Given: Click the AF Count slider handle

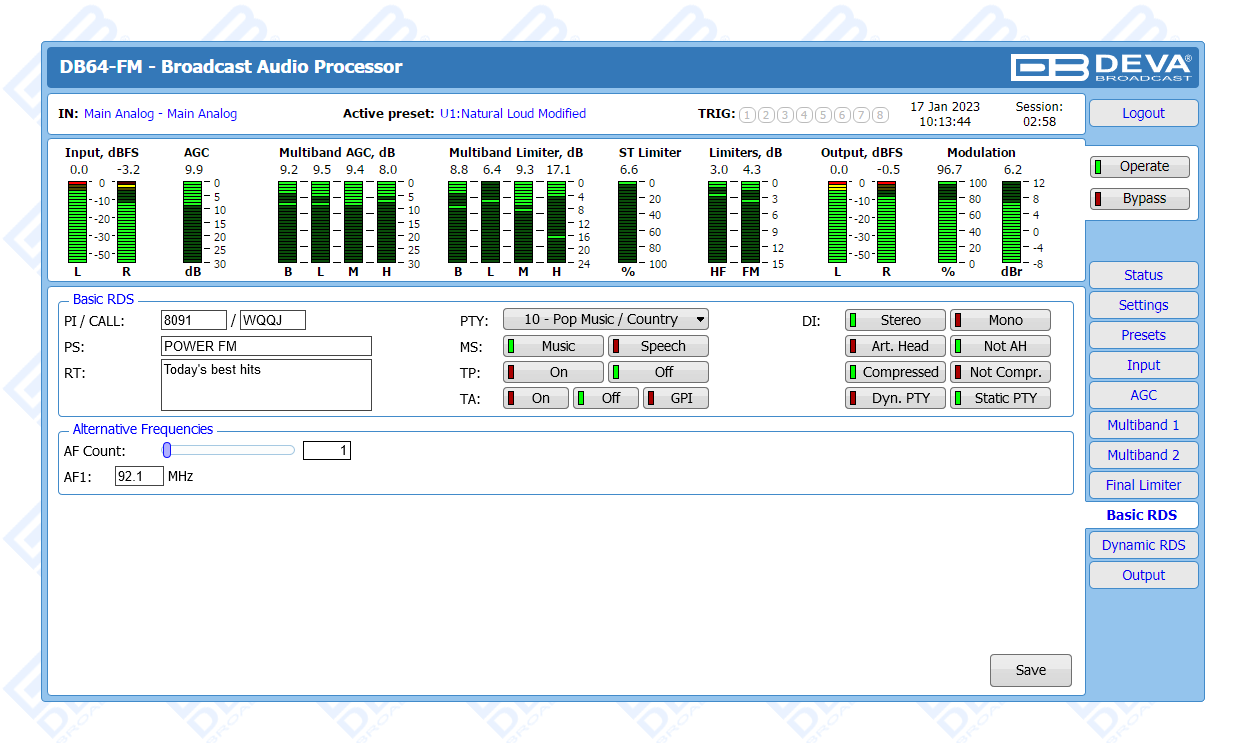Looking at the screenshot, I should pyautogui.click(x=168, y=451).
